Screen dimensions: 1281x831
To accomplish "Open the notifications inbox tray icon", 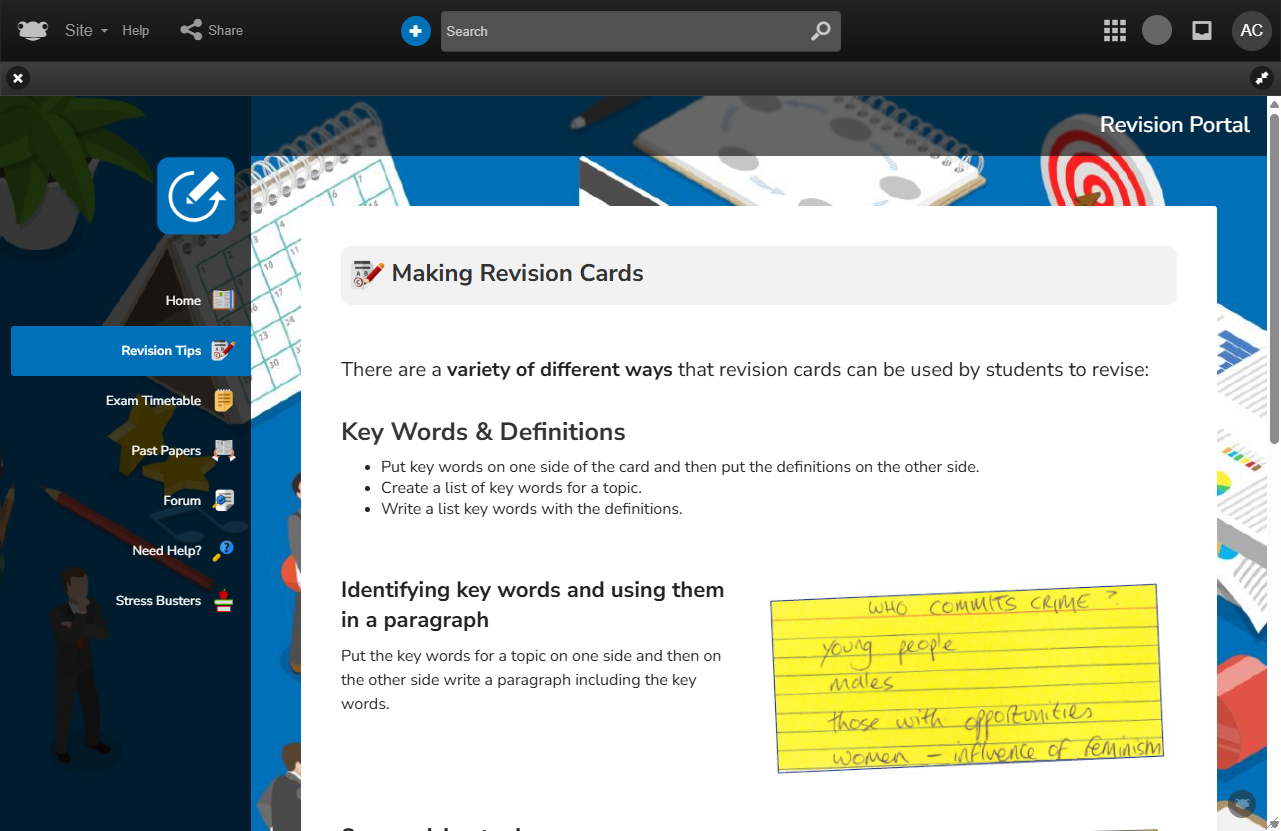I will point(1202,31).
